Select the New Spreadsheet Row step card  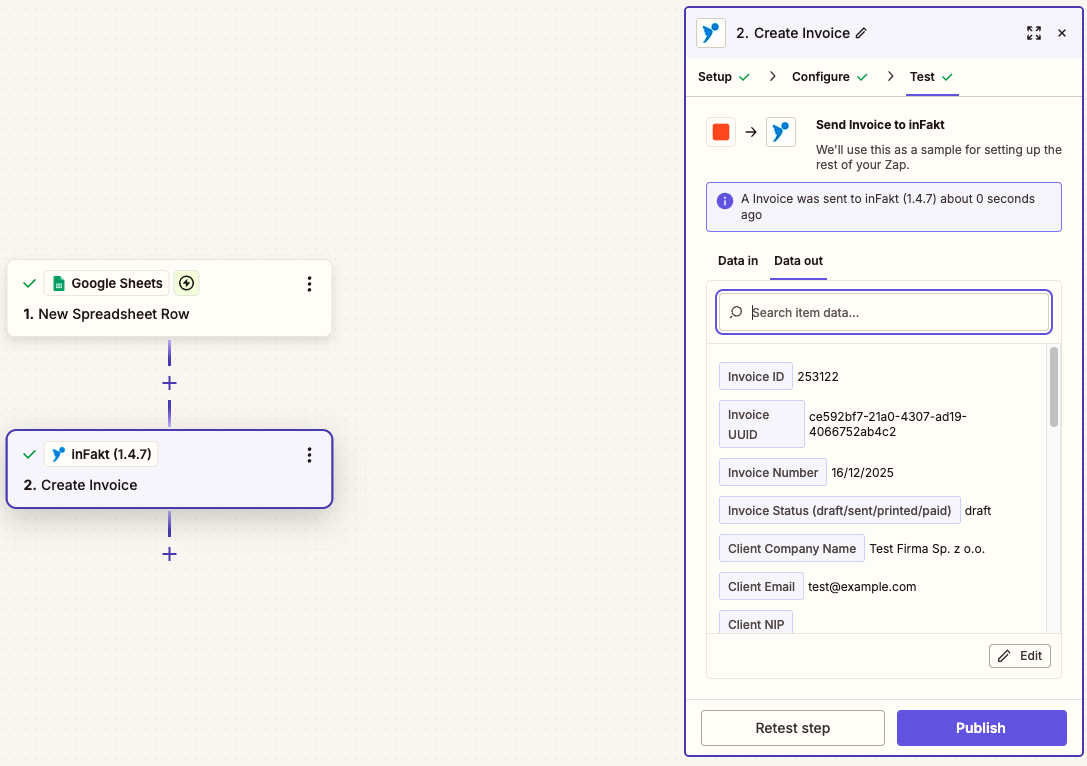[169, 299]
